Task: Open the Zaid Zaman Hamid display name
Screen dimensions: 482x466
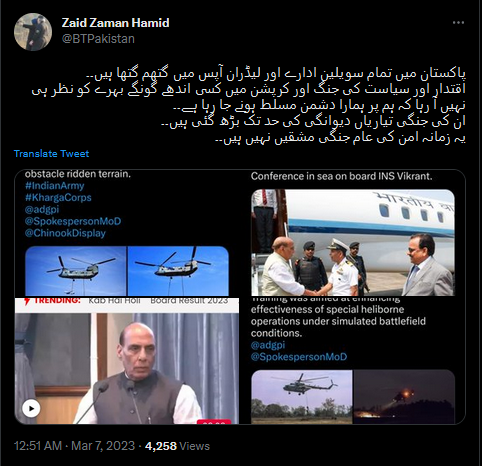Action: click(115, 23)
